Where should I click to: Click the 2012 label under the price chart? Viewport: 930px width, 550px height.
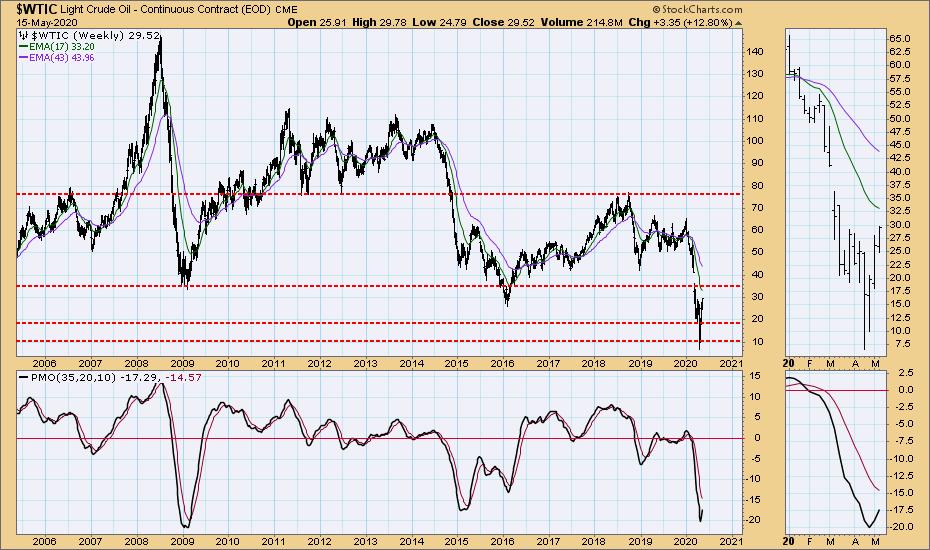click(x=319, y=363)
